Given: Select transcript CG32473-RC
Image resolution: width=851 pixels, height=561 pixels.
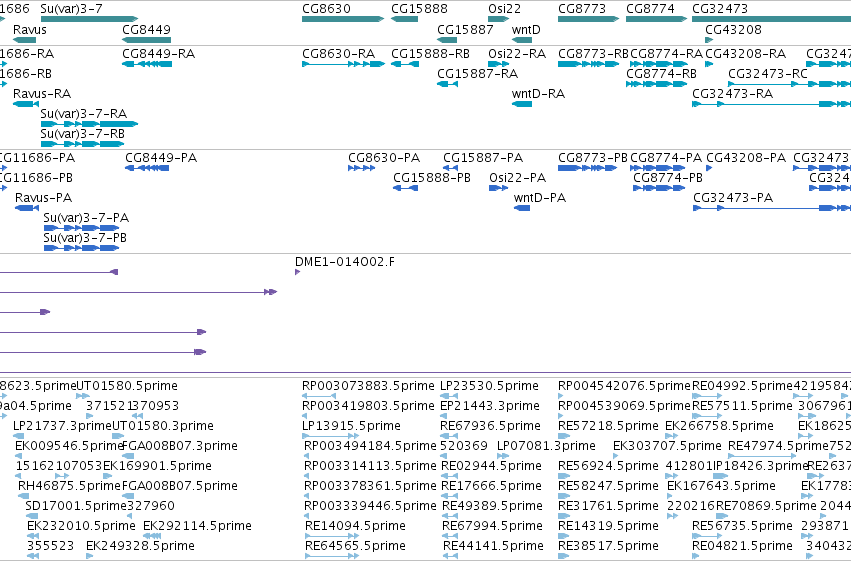Looking at the screenshot, I should (789, 84).
